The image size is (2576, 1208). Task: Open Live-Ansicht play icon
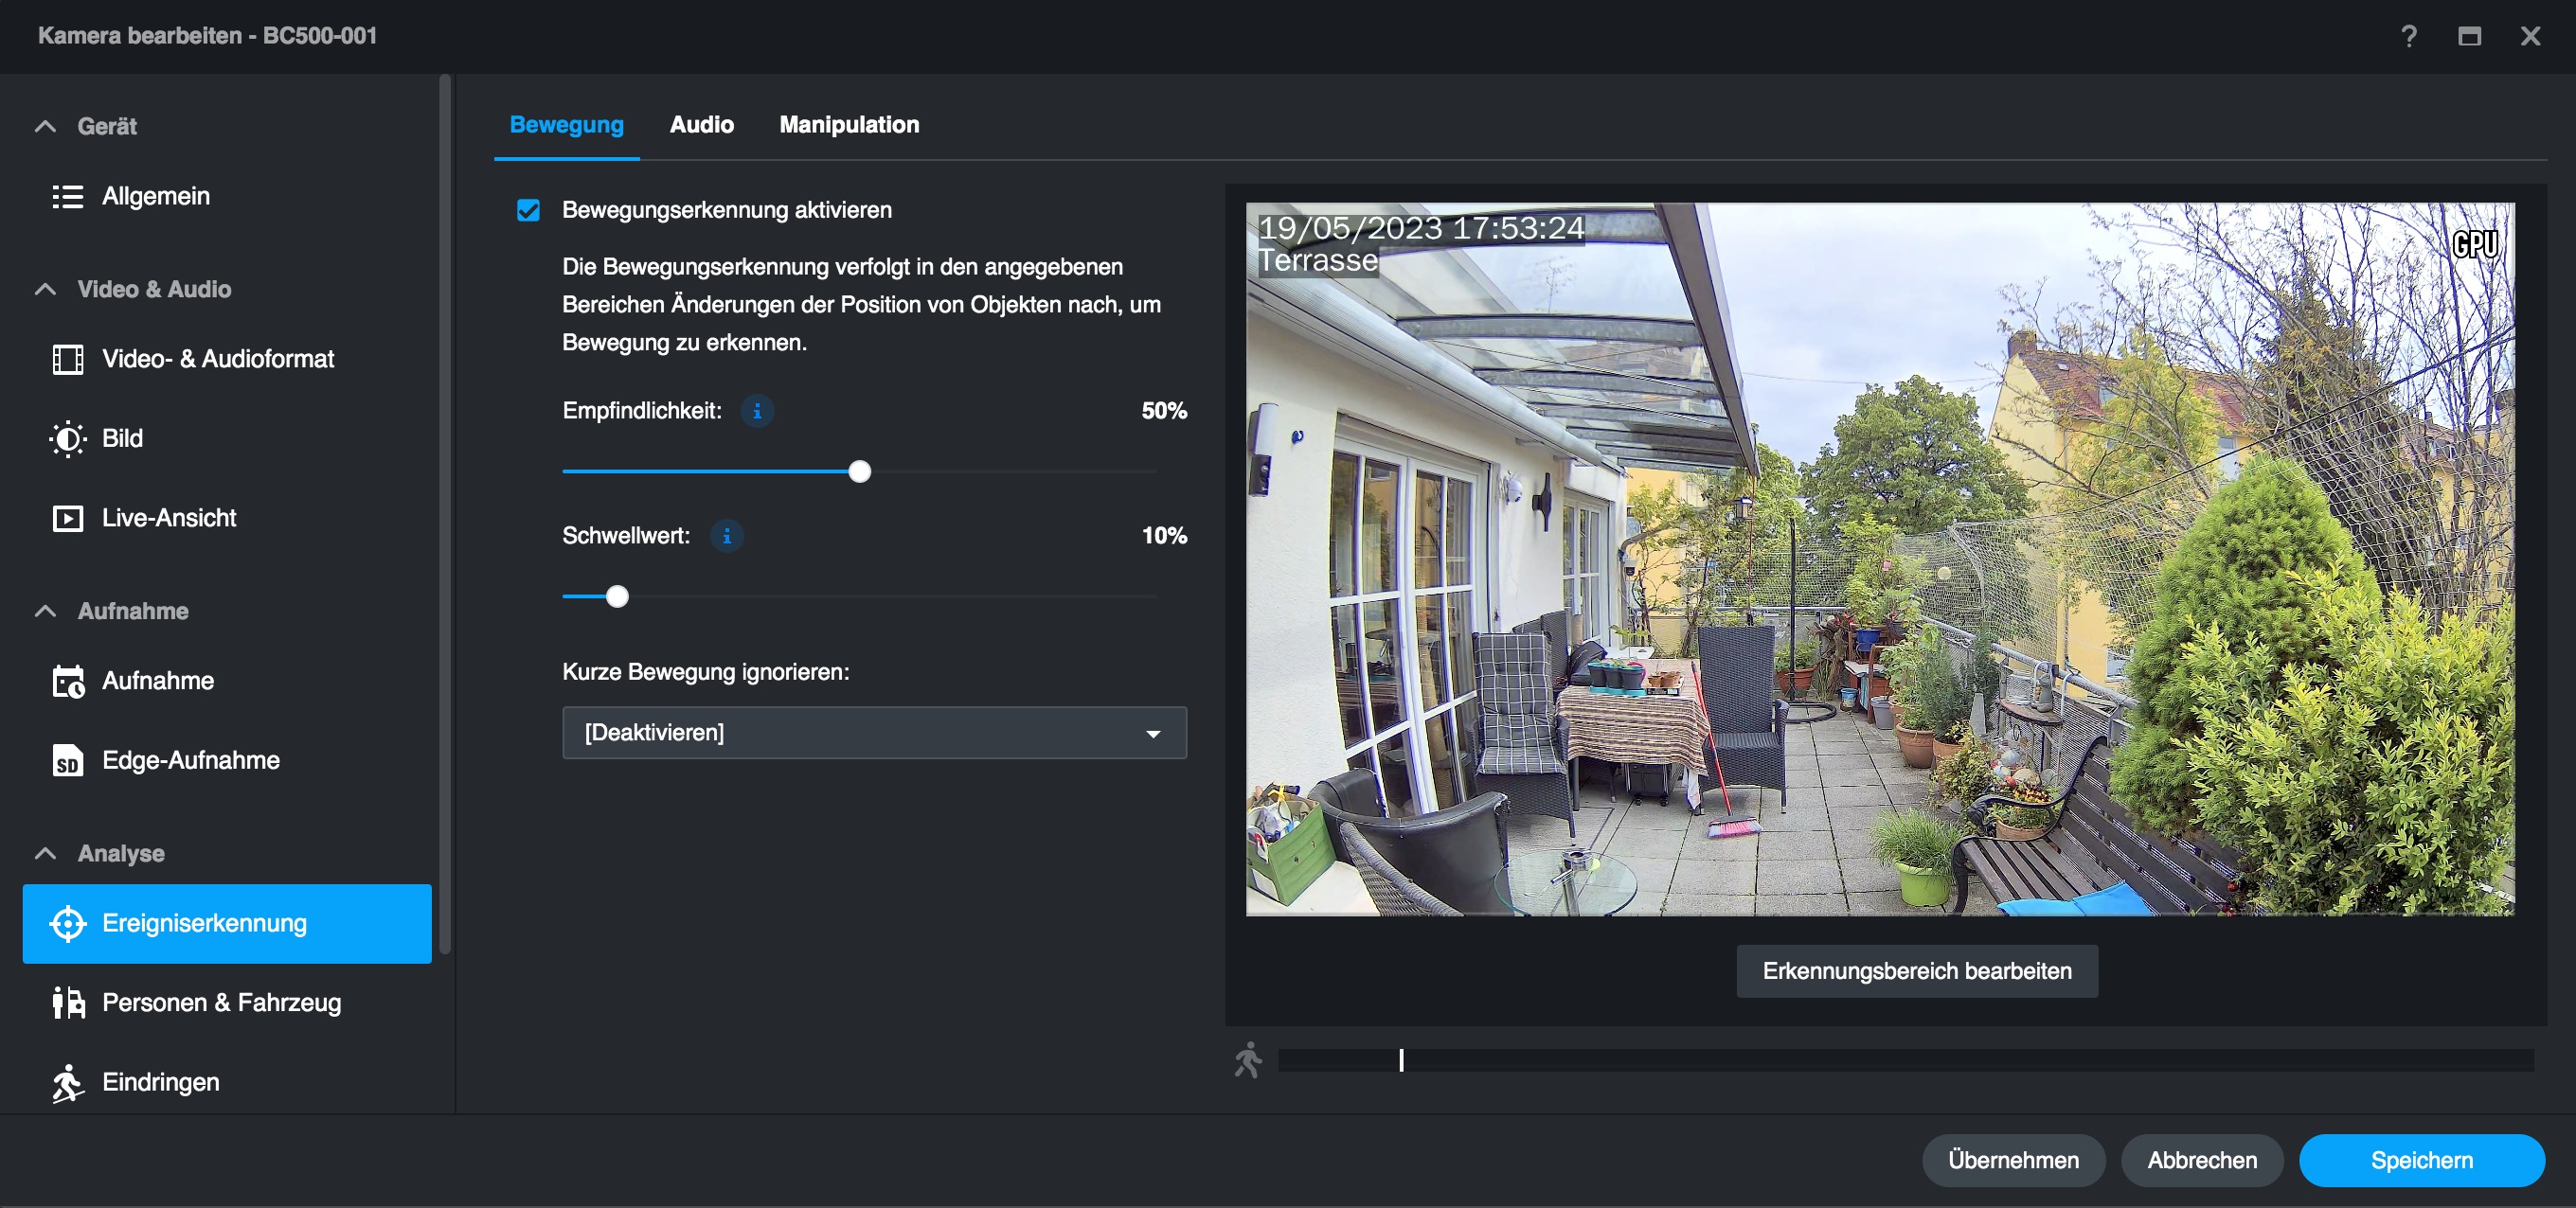(x=67, y=518)
